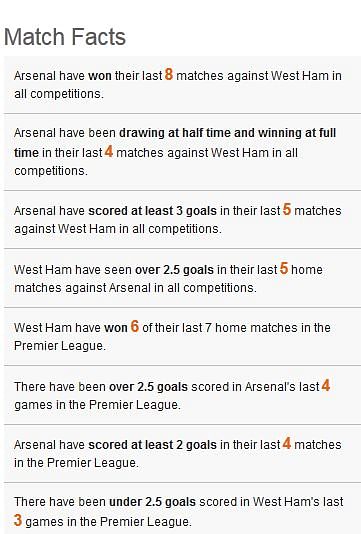
Task: Click orange 5 before 'home matches against Arsenal'
Action: click(284, 268)
